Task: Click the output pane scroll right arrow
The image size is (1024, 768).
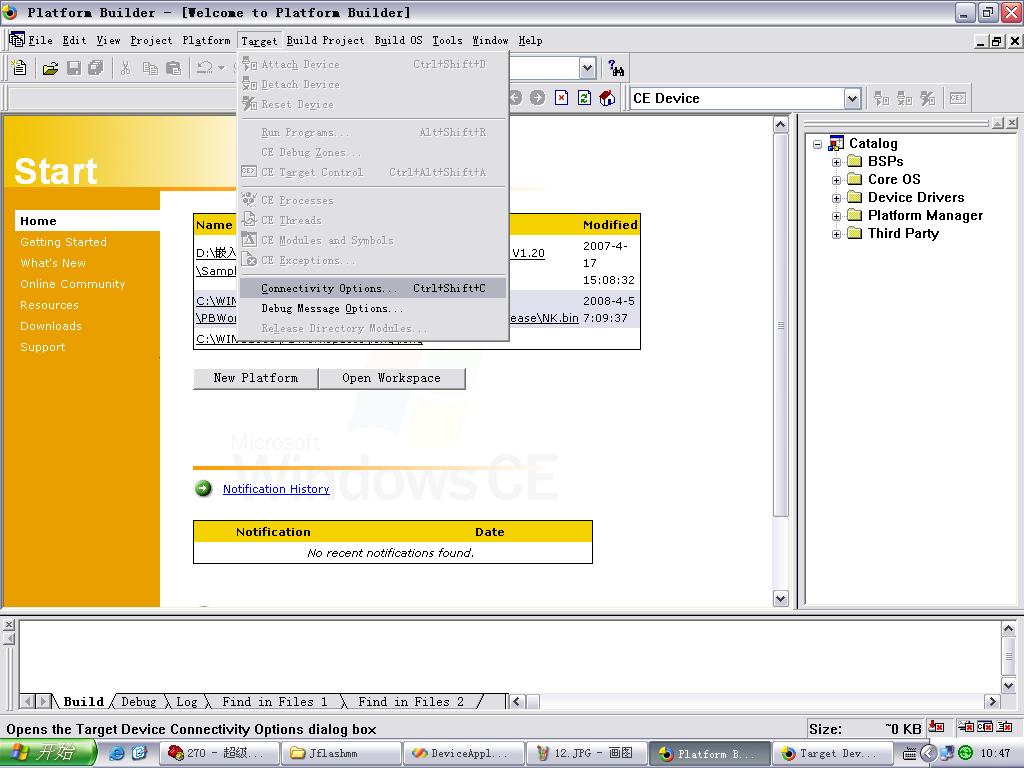Action: pos(992,702)
